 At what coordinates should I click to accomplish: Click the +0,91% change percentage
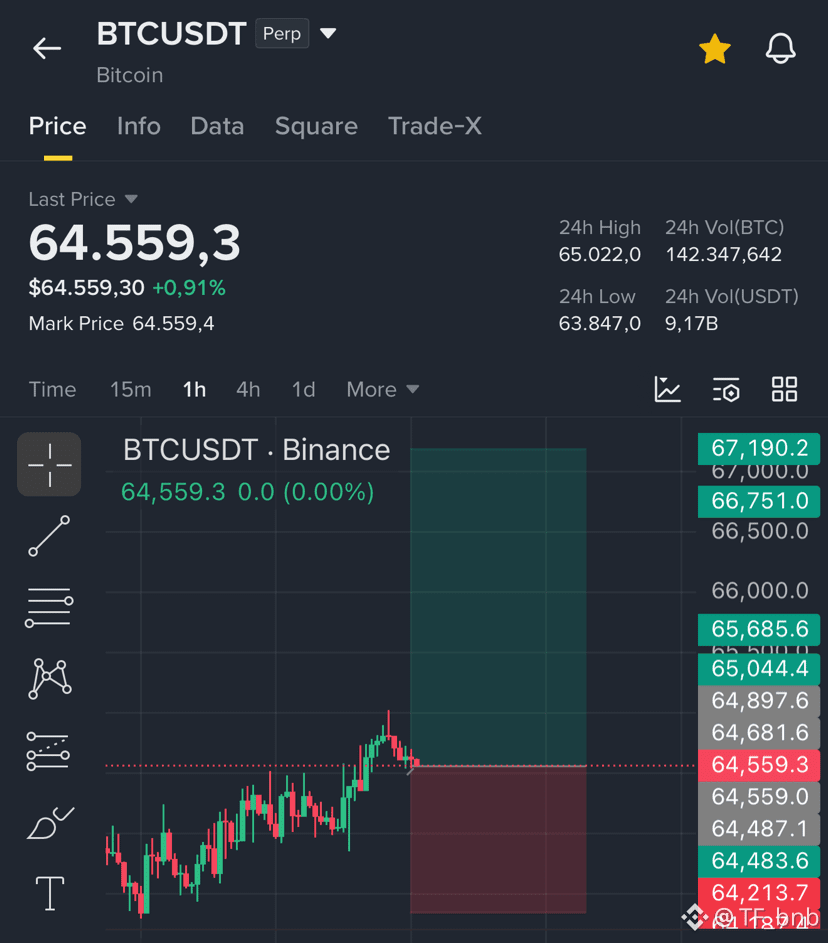click(189, 288)
